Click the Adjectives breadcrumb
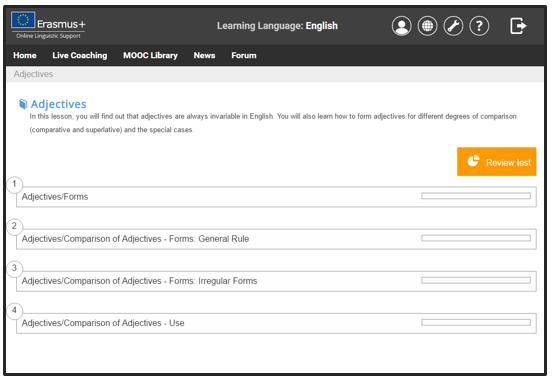 [x=33, y=74]
